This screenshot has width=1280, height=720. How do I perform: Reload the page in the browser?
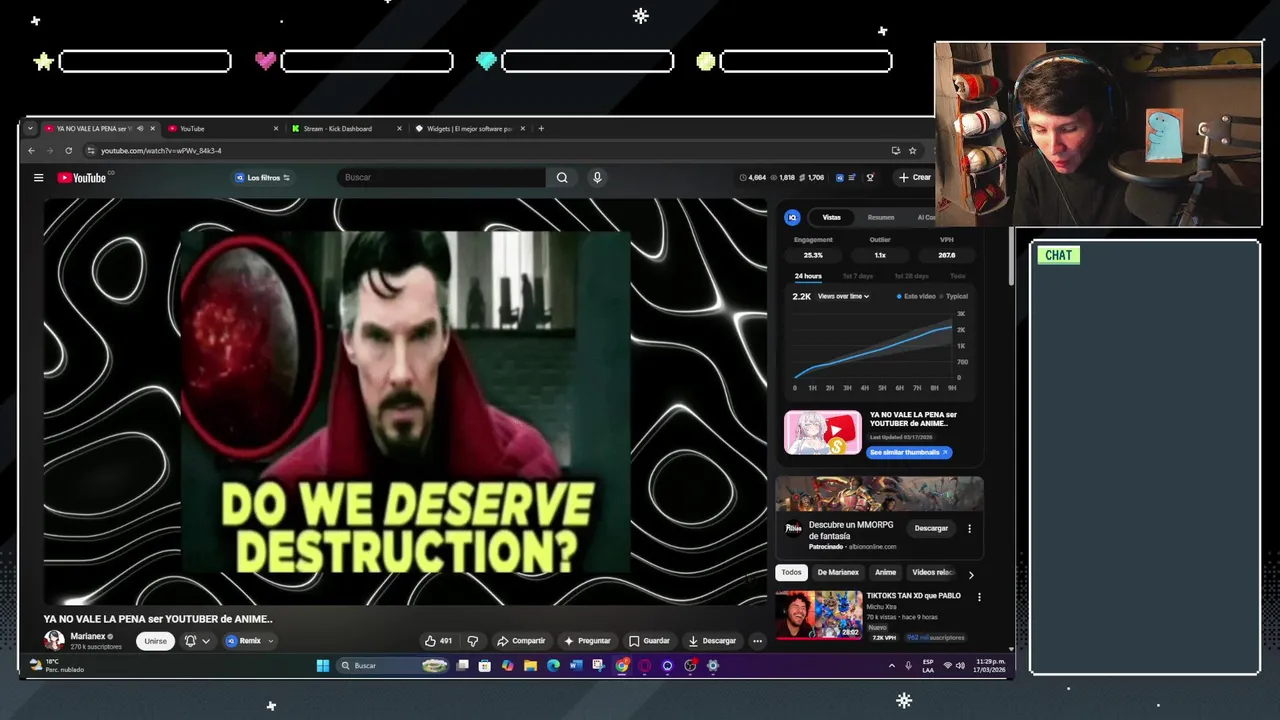pyautogui.click(x=68, y=151)
